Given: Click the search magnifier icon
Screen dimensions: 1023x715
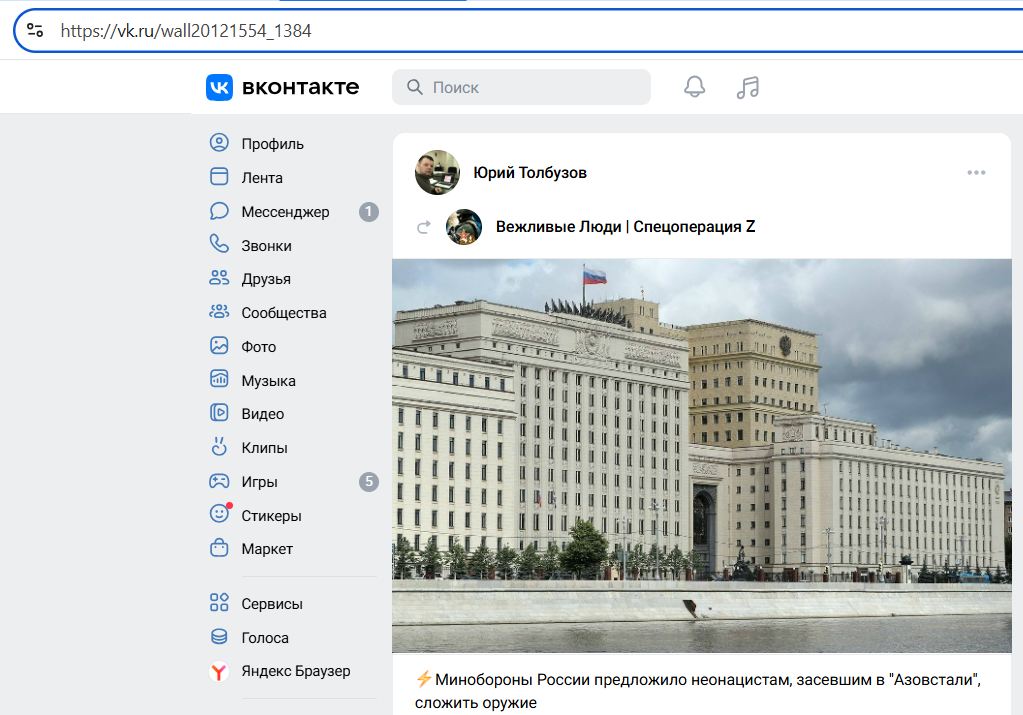Looking at the screenshot, I should [x=414, y=87].
